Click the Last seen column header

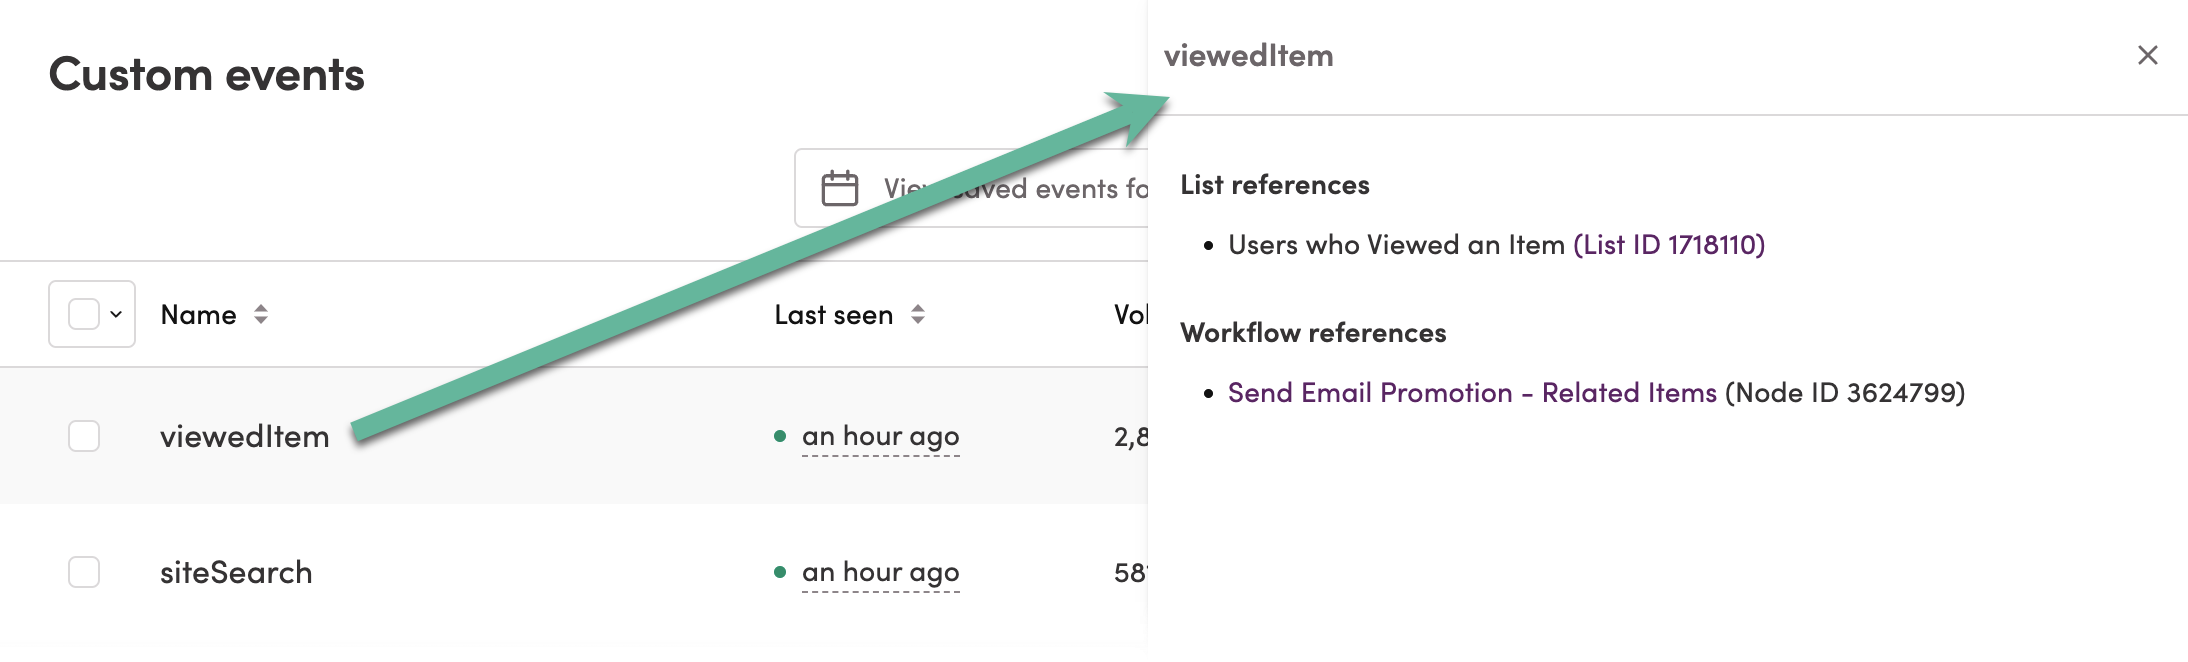pyautogui.click(x=834, y=314)
